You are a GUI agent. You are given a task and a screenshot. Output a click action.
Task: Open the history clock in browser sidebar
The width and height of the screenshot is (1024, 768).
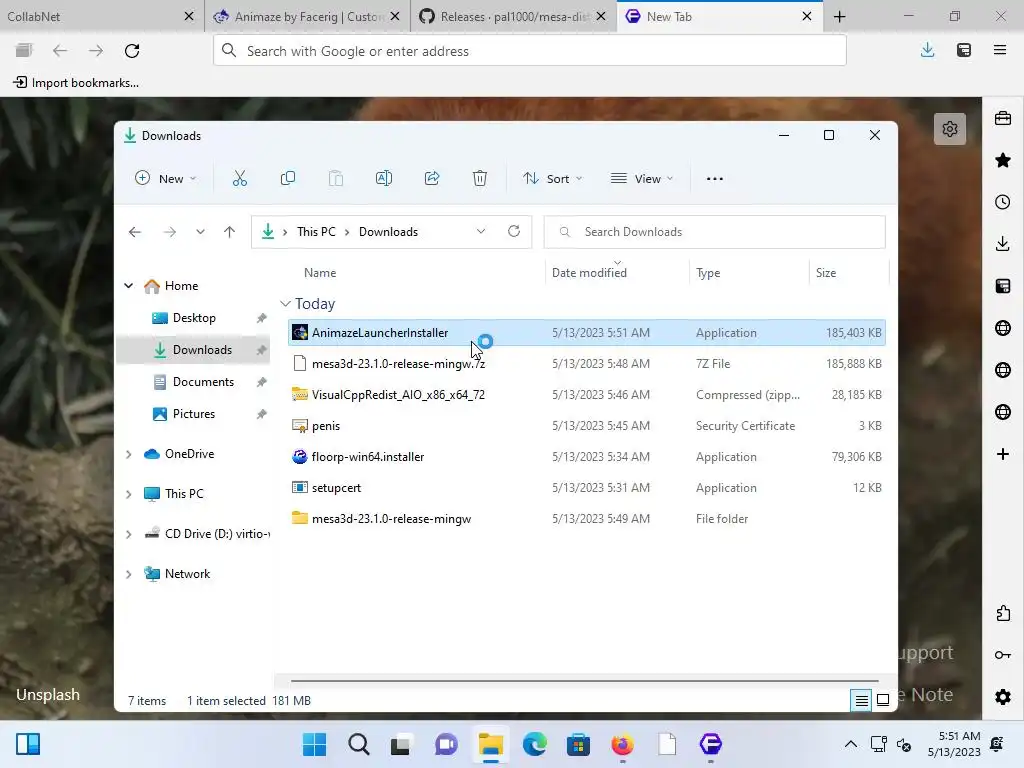(1003, 202)
